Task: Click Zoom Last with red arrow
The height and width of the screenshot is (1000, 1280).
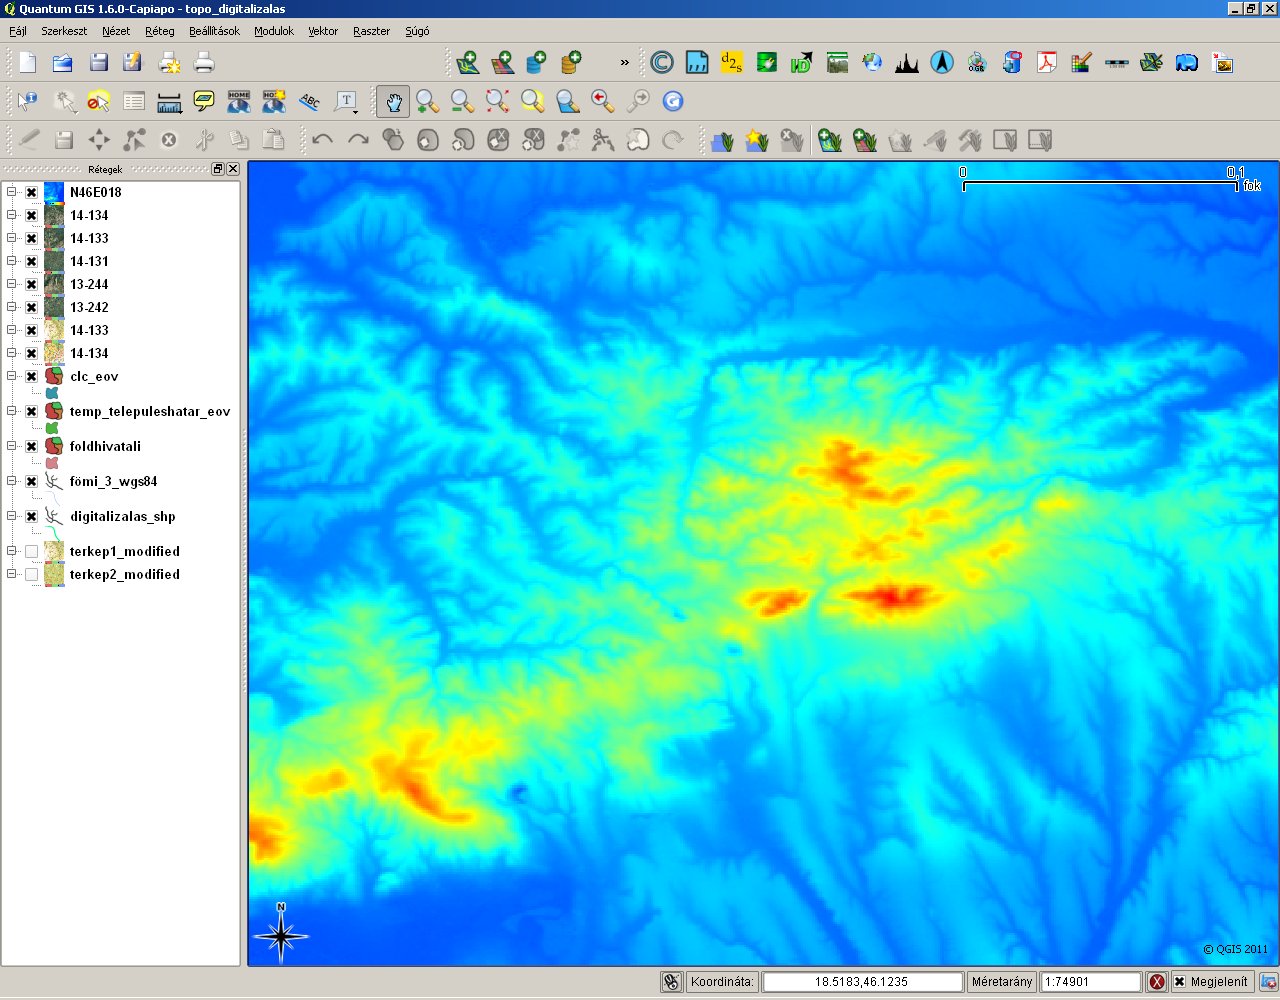Action: pos(602,101)
